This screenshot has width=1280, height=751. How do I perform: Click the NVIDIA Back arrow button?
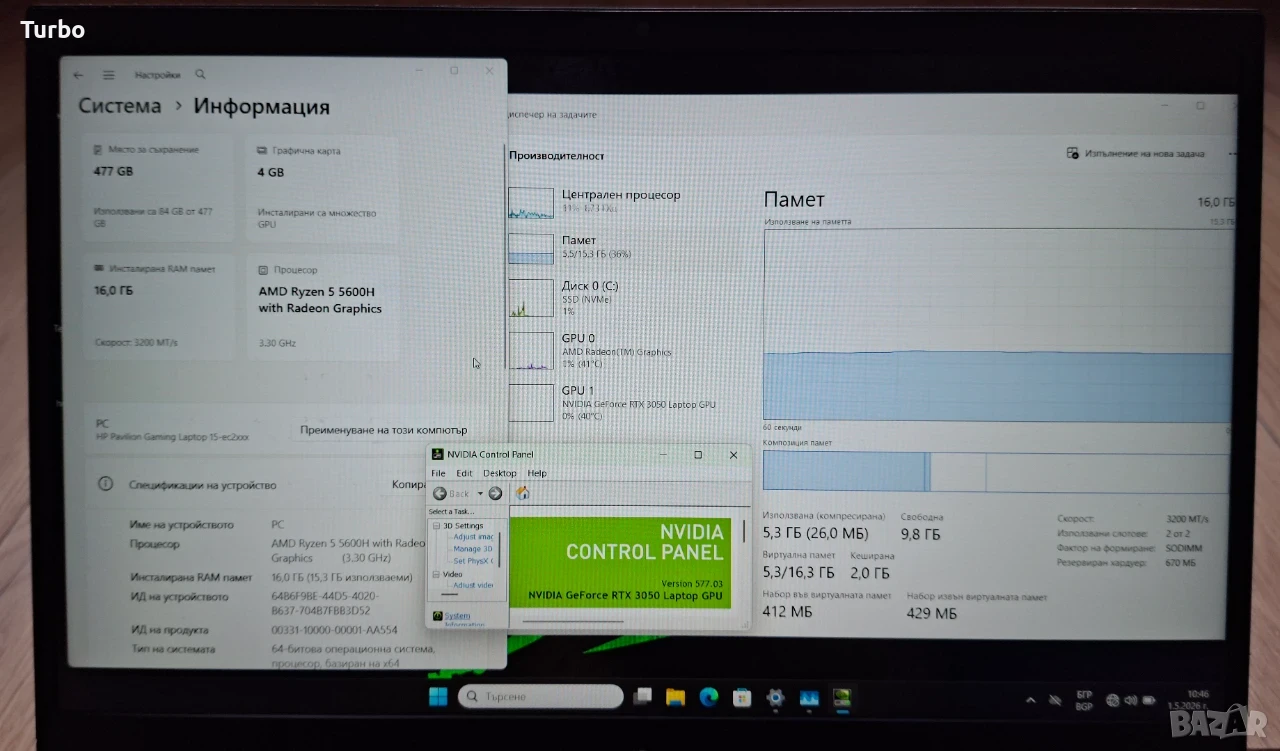440,493
